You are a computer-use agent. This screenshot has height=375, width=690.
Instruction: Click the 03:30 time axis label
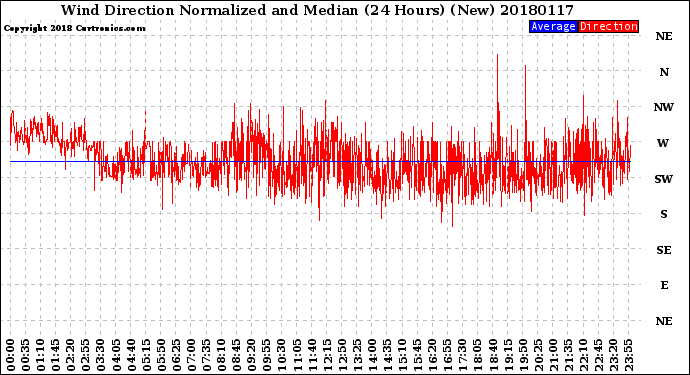(101, 355)
